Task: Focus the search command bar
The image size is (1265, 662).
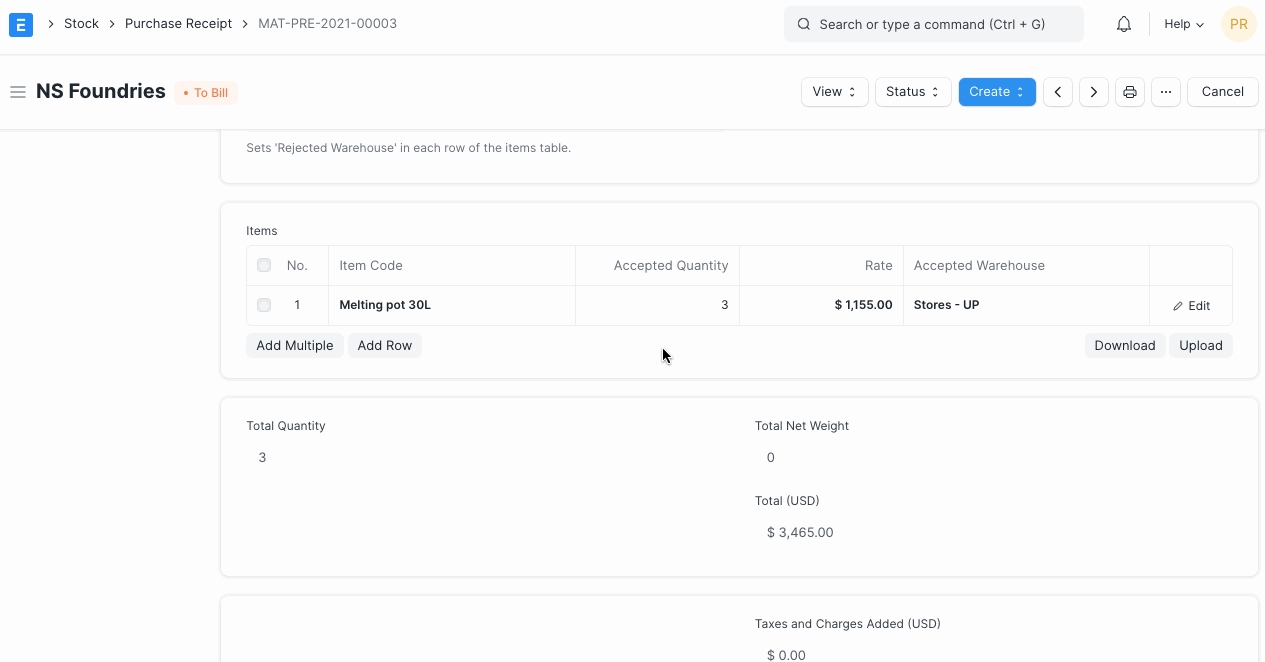Action: tap(933, 24)
